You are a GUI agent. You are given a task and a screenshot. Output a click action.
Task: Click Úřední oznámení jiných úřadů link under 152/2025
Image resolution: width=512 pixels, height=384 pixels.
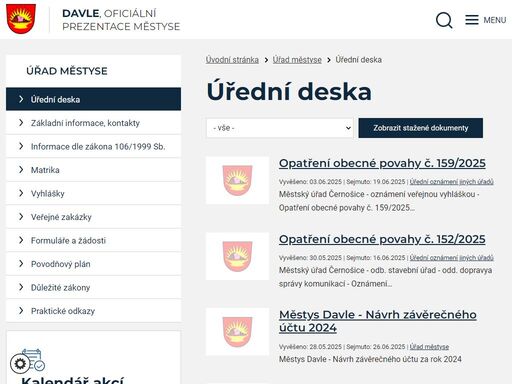[451, 258]
